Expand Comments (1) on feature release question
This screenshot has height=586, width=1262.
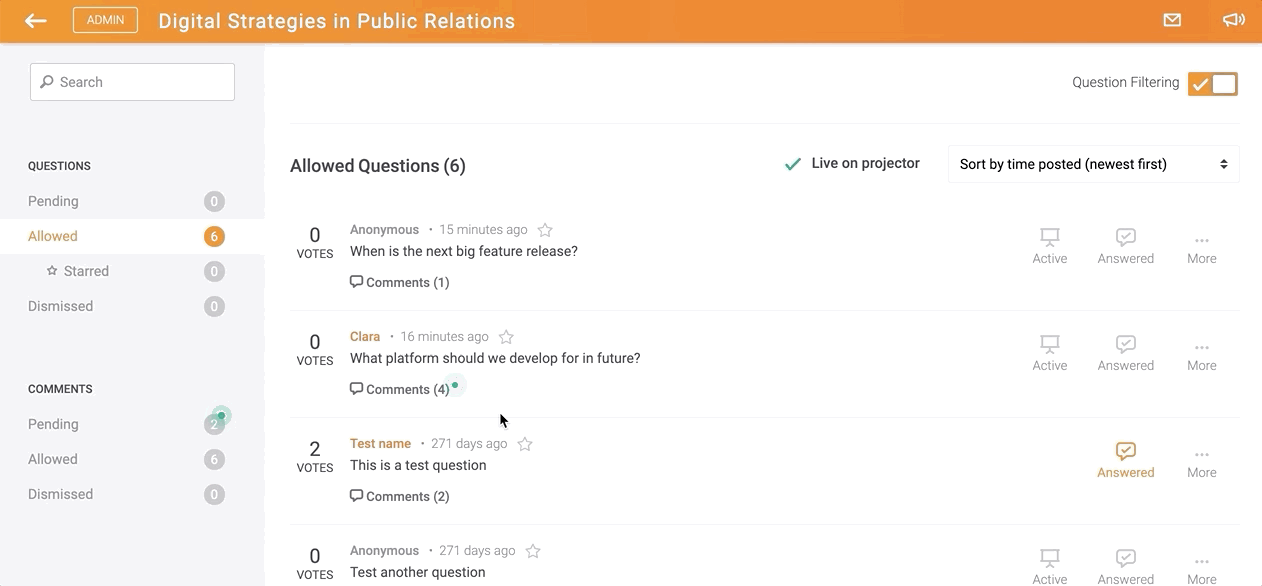(x=400, y=282)
